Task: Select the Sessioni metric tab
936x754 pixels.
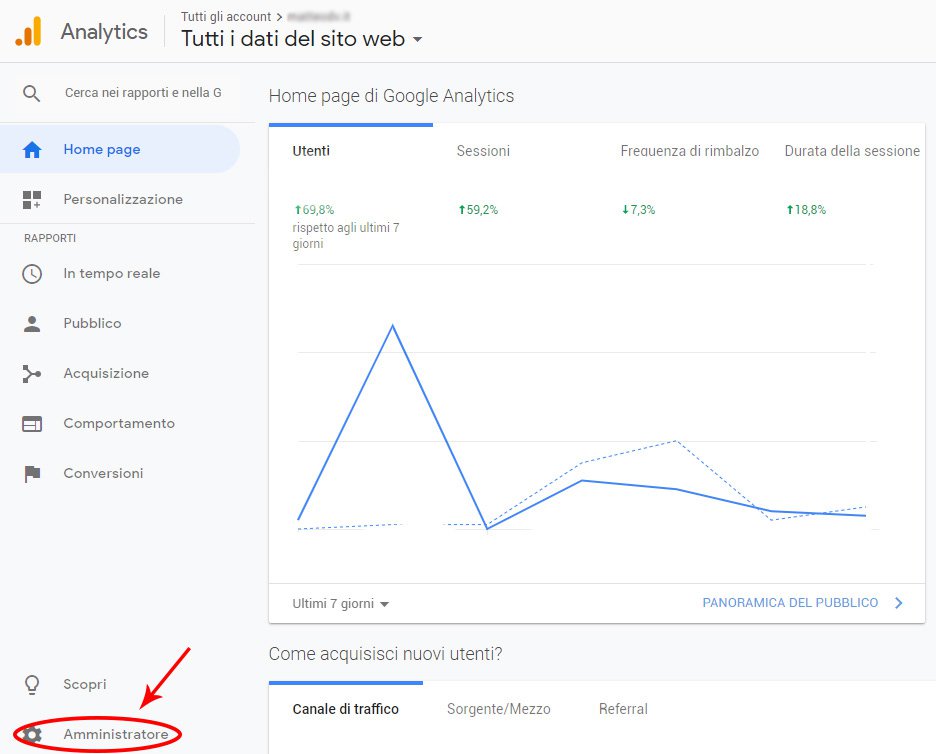Action: tap(483, 151)
